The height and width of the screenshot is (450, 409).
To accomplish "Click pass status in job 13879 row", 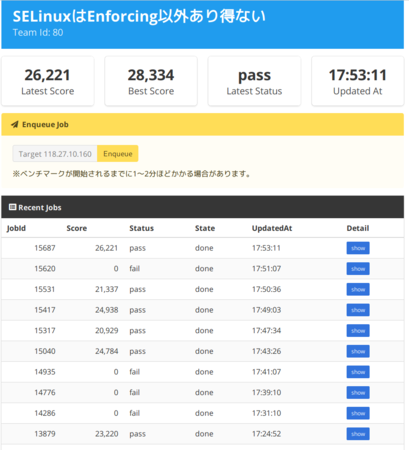I will click(x=137, y=434).
